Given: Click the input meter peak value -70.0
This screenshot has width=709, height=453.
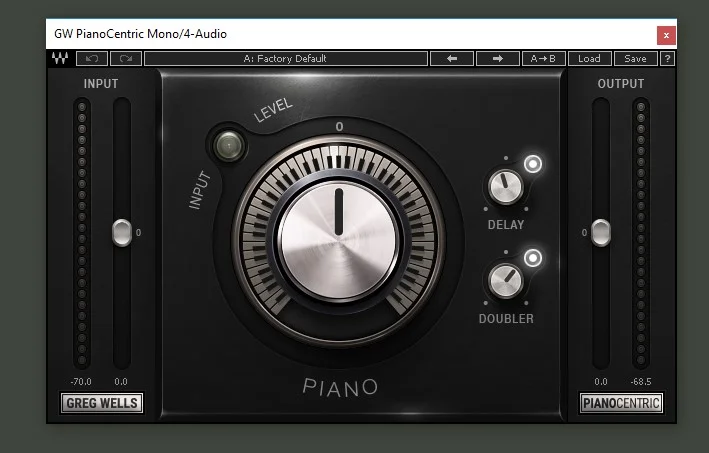Looking at the screenshot, I should click(x=81, y=382).
